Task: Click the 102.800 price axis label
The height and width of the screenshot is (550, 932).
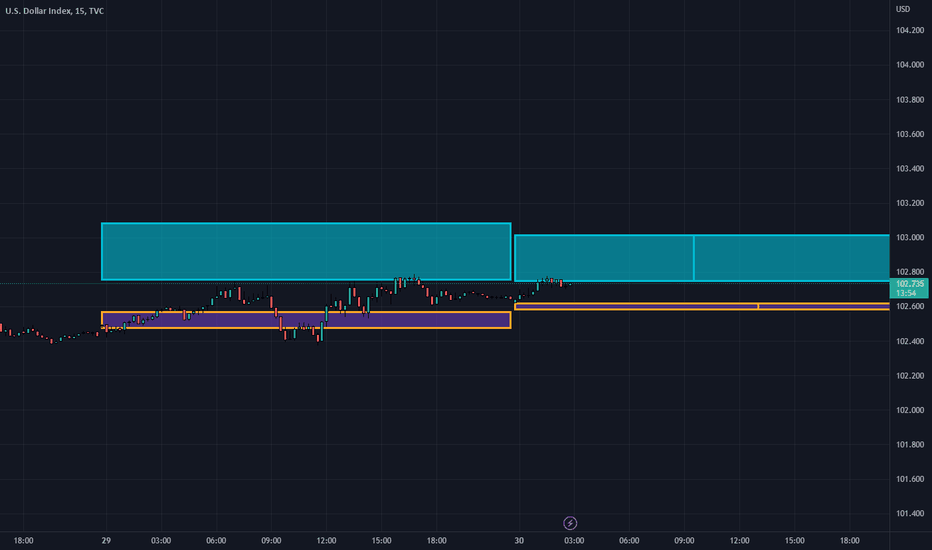Action: [910, 272]
